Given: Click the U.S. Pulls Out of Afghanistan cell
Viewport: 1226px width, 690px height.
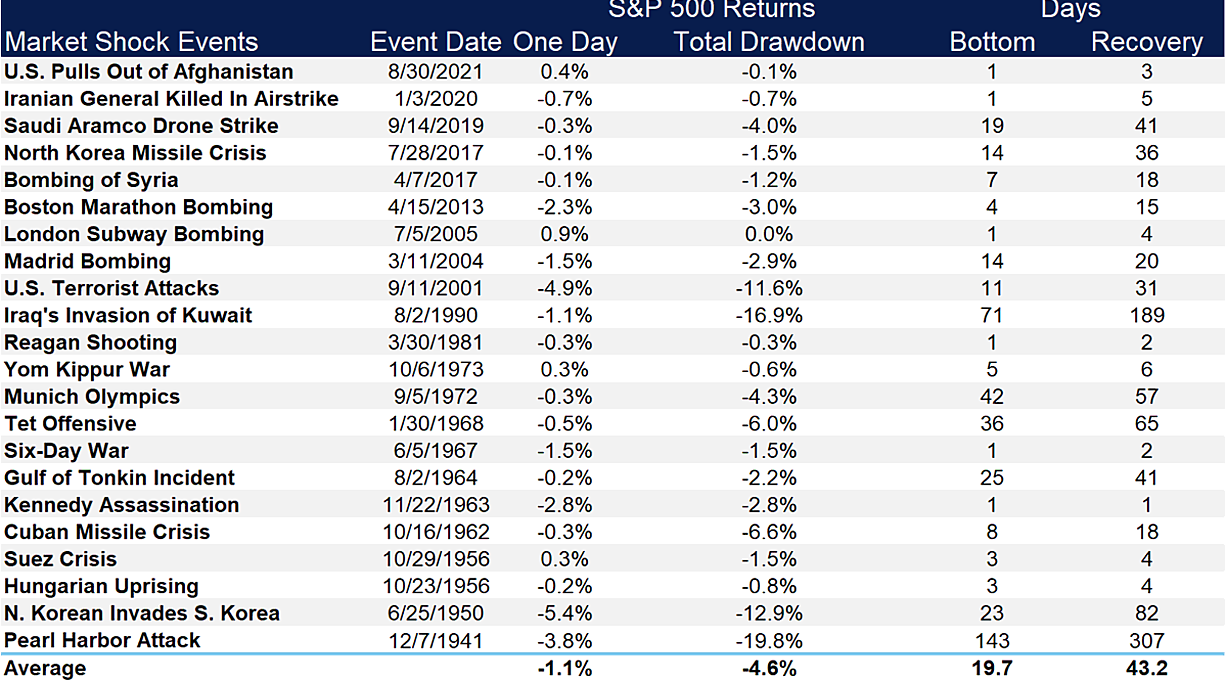Looking at the screenshot, I should pyautogui.click(x=149, y=71).
